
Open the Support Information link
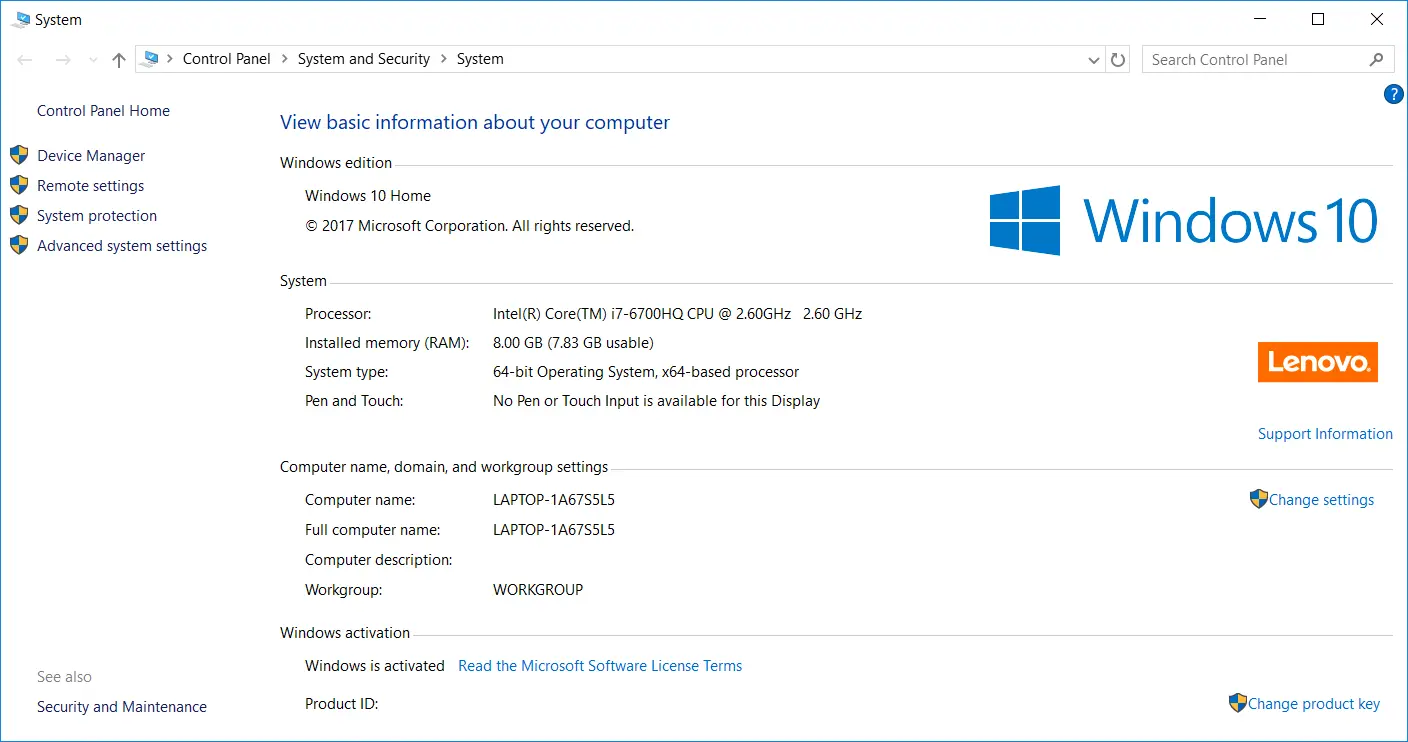(x=1324, y=434)
